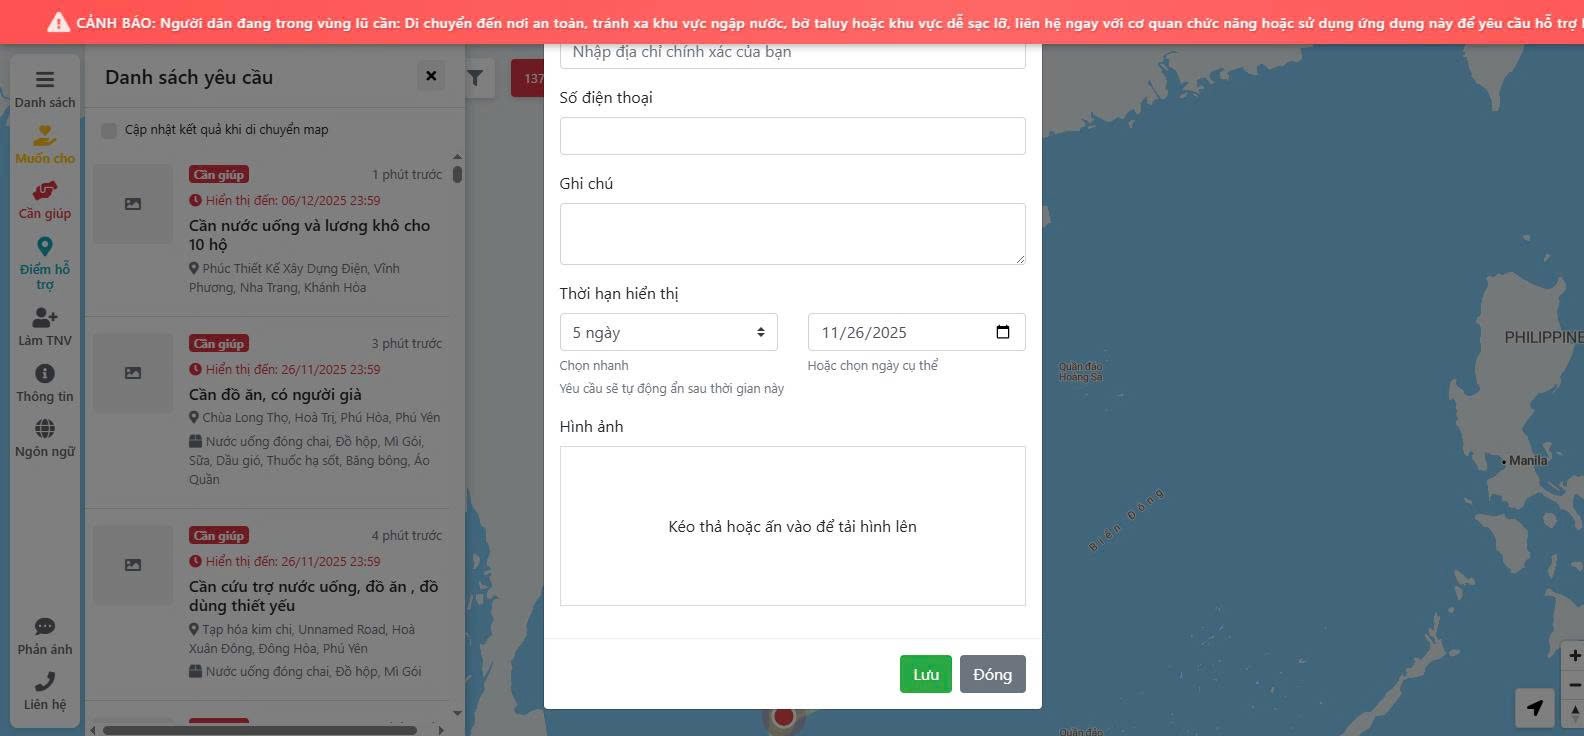Open the Thông tin info icon
1584x736 pixels.
tap(45, 374)
